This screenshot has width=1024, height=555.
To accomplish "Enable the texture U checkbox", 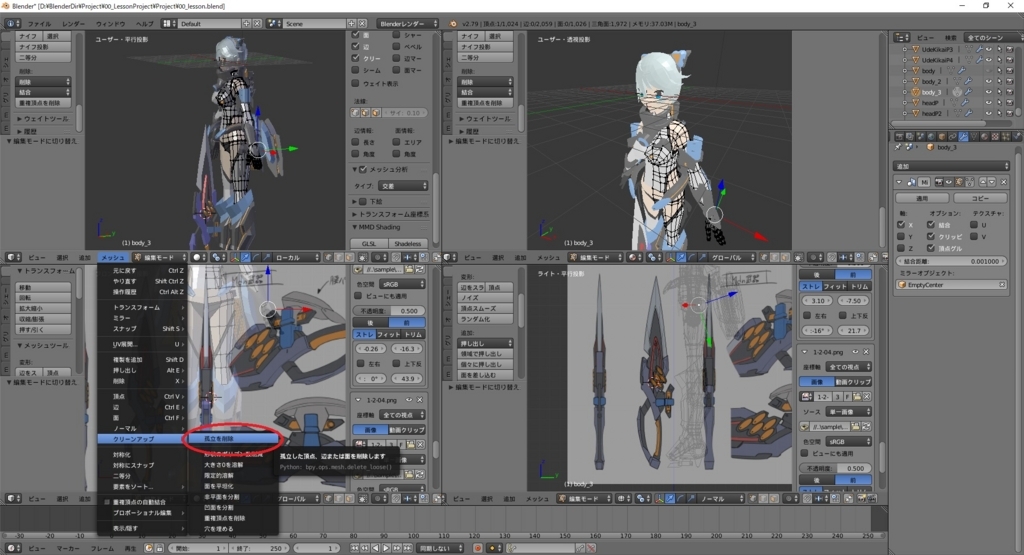I will click(974, 225).
